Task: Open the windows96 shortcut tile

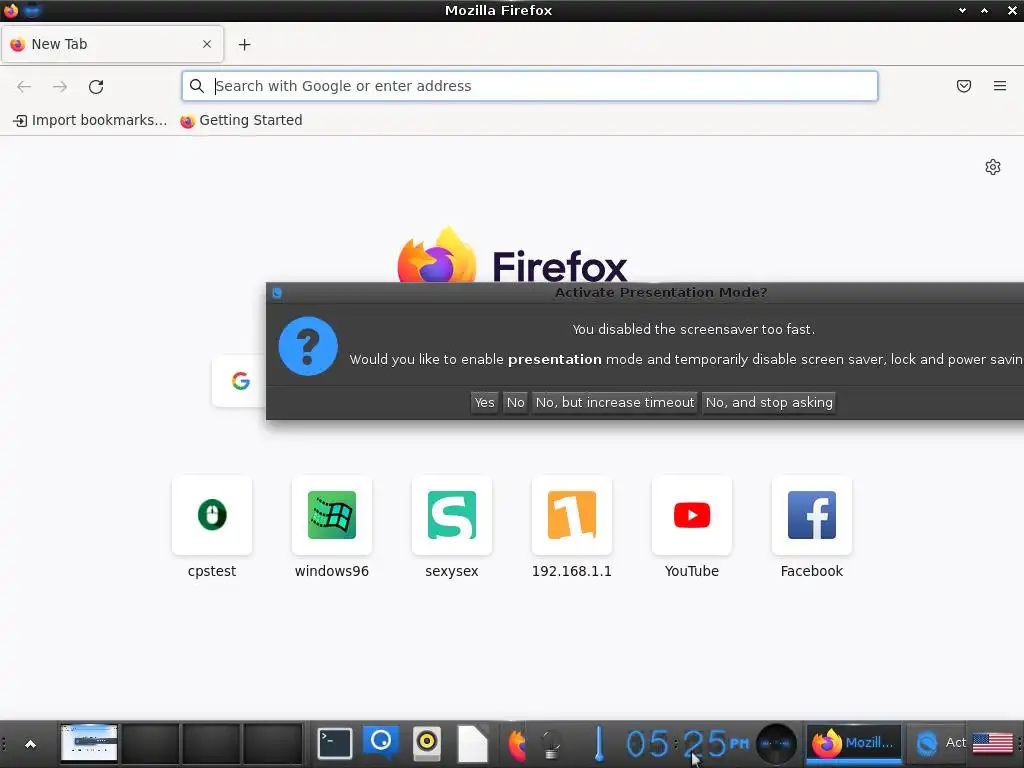Action: click(332, 528)
